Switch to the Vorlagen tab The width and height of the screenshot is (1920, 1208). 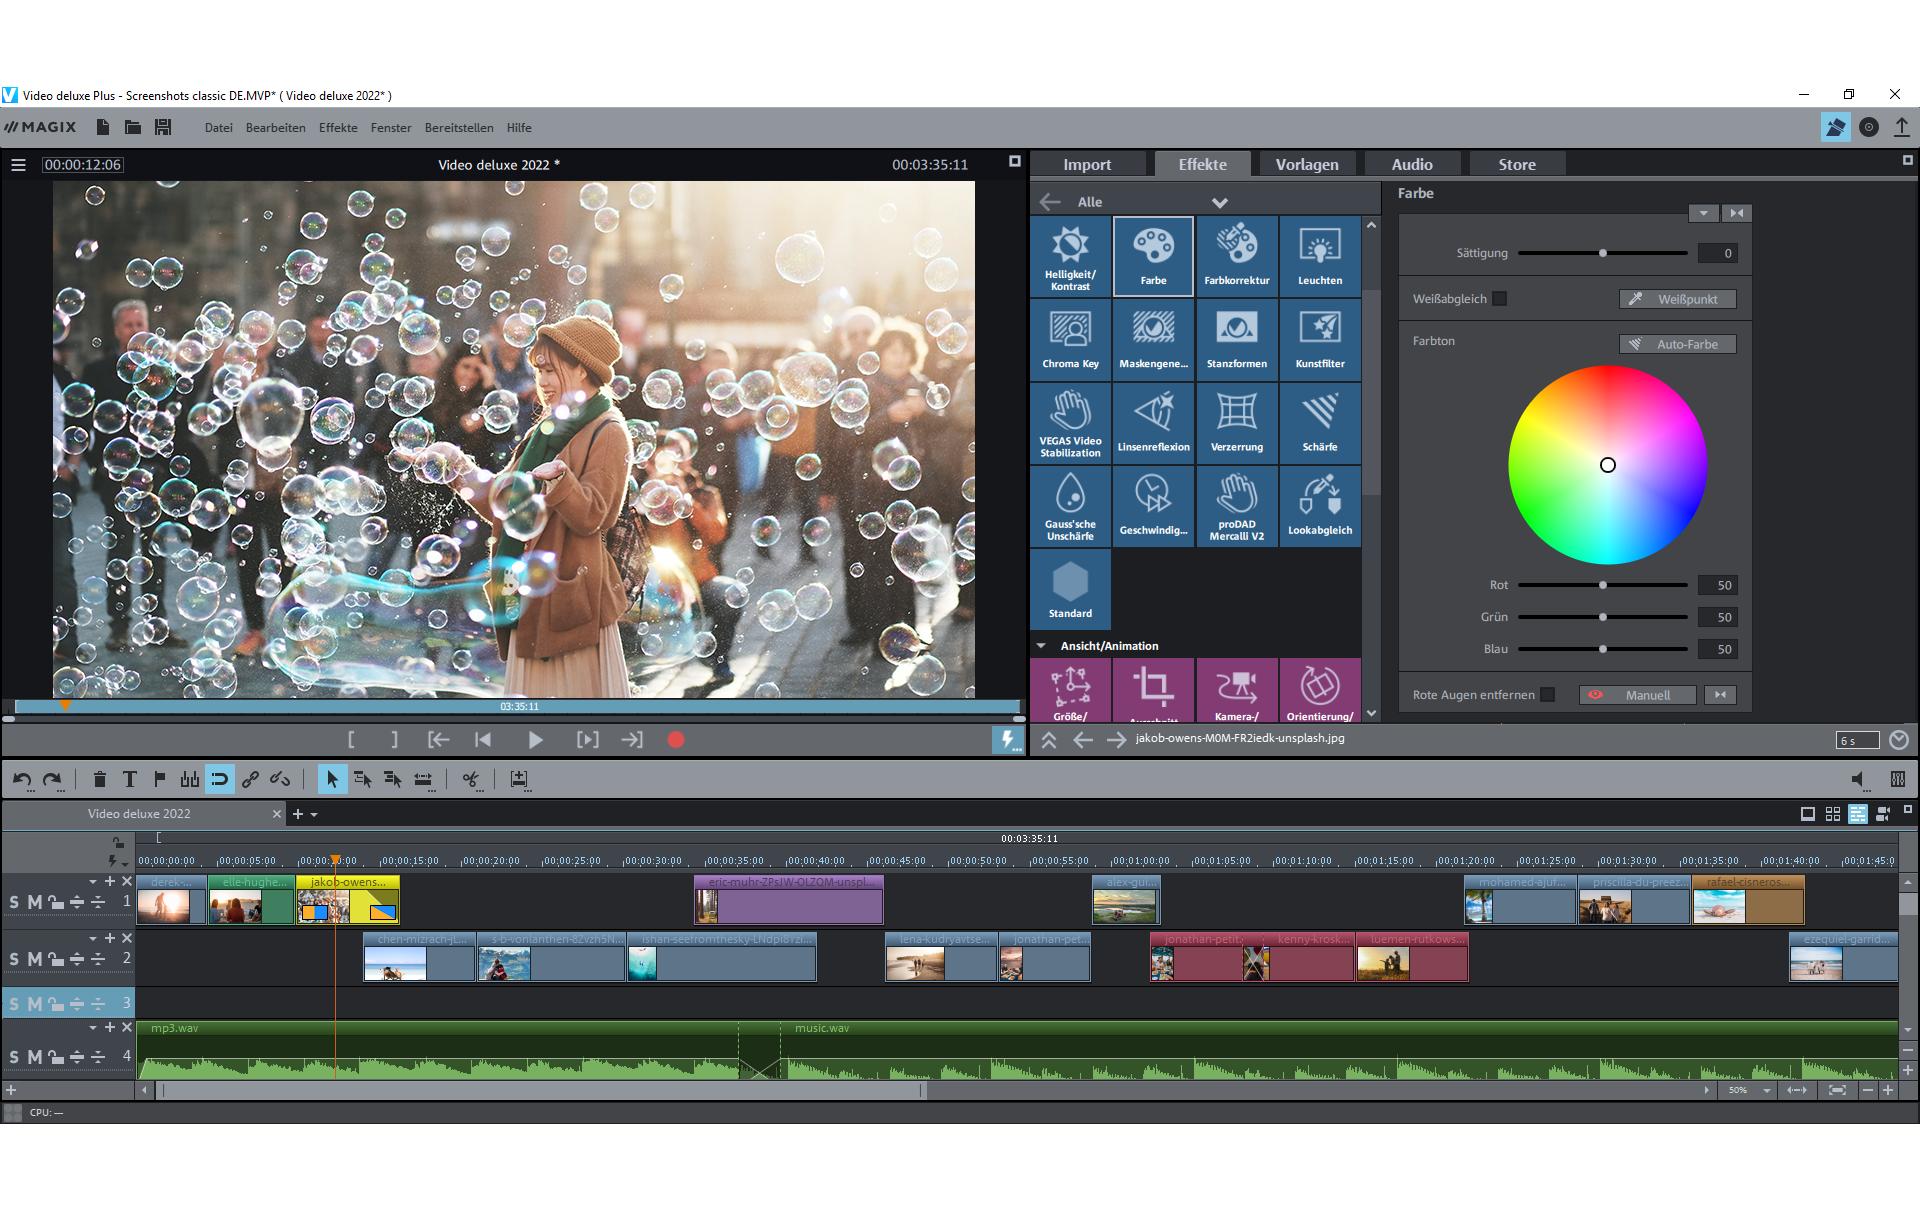coord(1306,164)
